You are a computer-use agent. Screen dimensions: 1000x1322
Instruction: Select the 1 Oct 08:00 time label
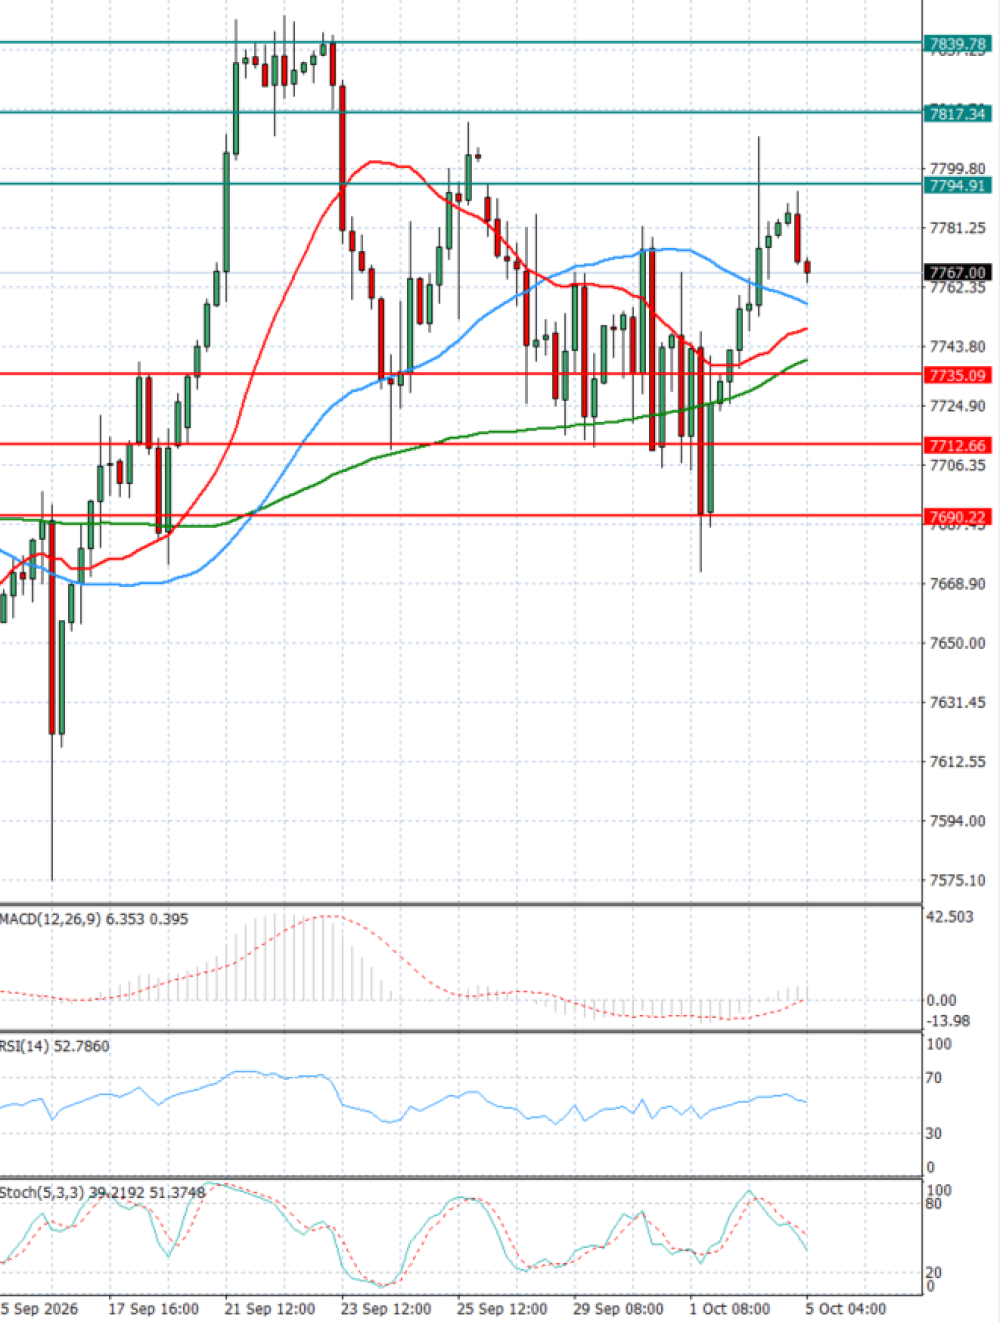(x=730, y=1309)
